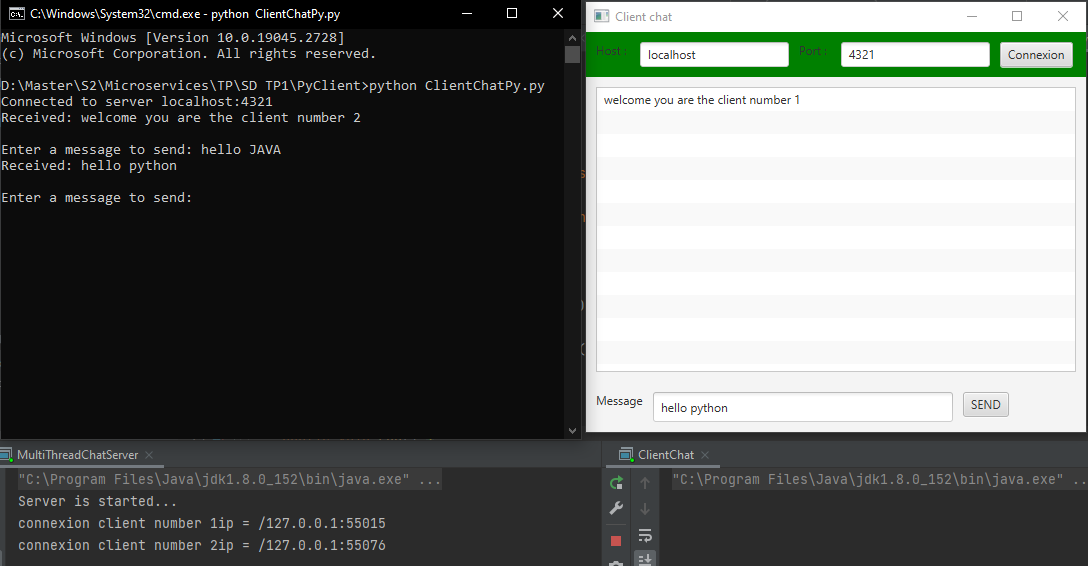Click the cmd scrollbar down arrow
The width and height of the screenshot is (1088, 566).
(x=572, y=431)
